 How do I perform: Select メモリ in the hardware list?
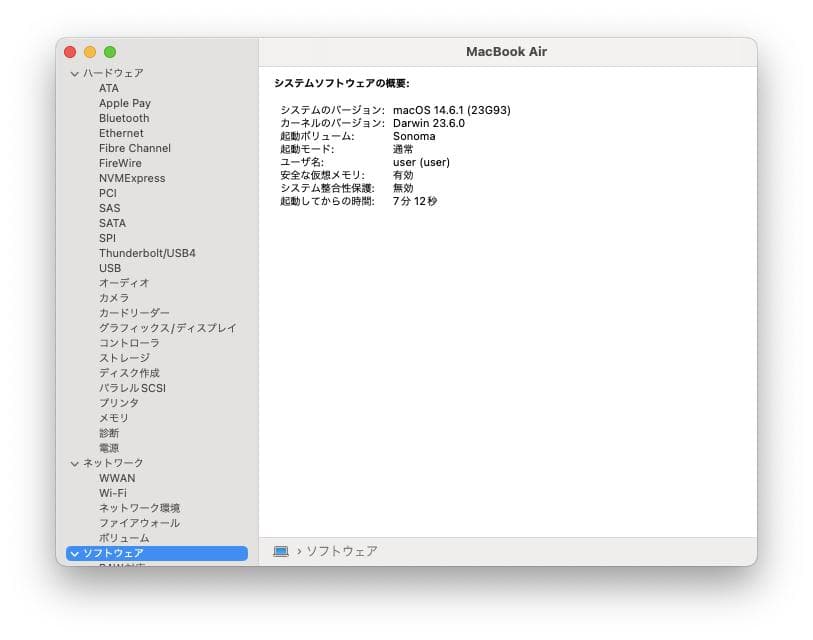click(108, 417)
